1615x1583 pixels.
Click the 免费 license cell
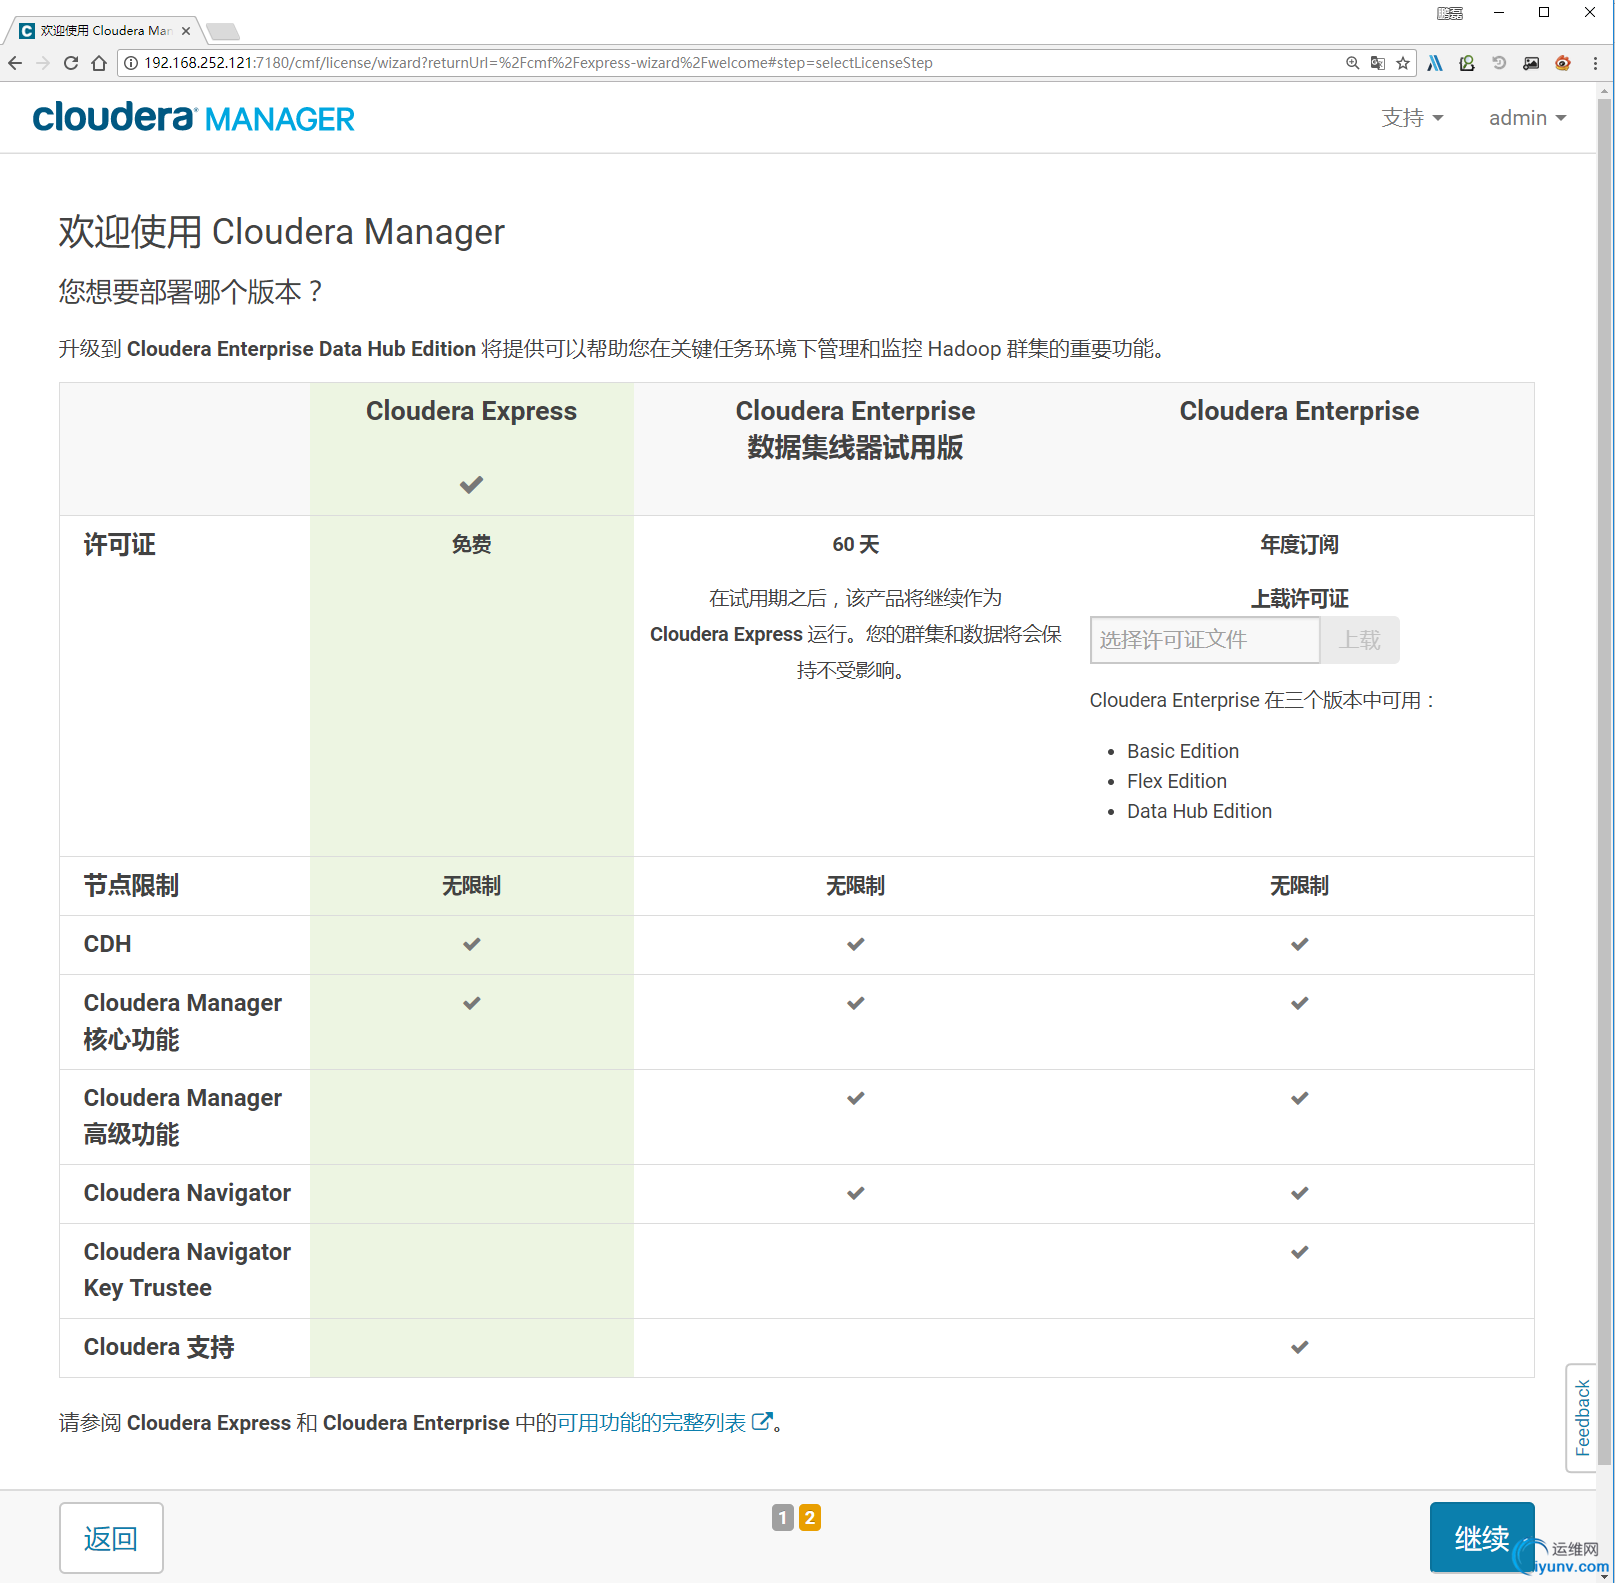tap(471, 545)
